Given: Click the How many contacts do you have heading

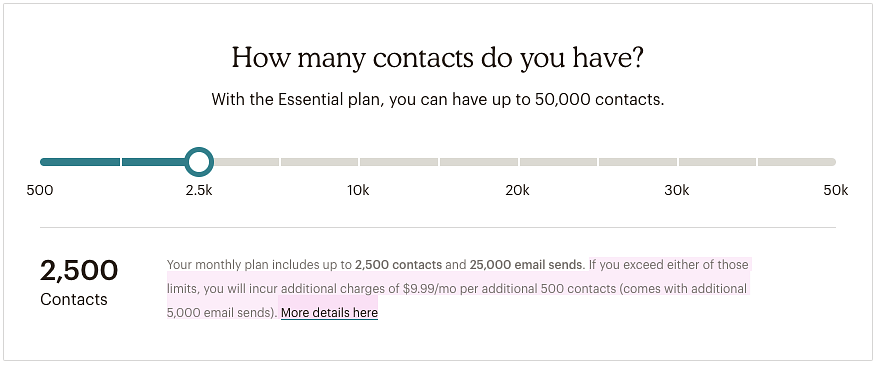Looking at the screenshot, I should pos(438,58).
